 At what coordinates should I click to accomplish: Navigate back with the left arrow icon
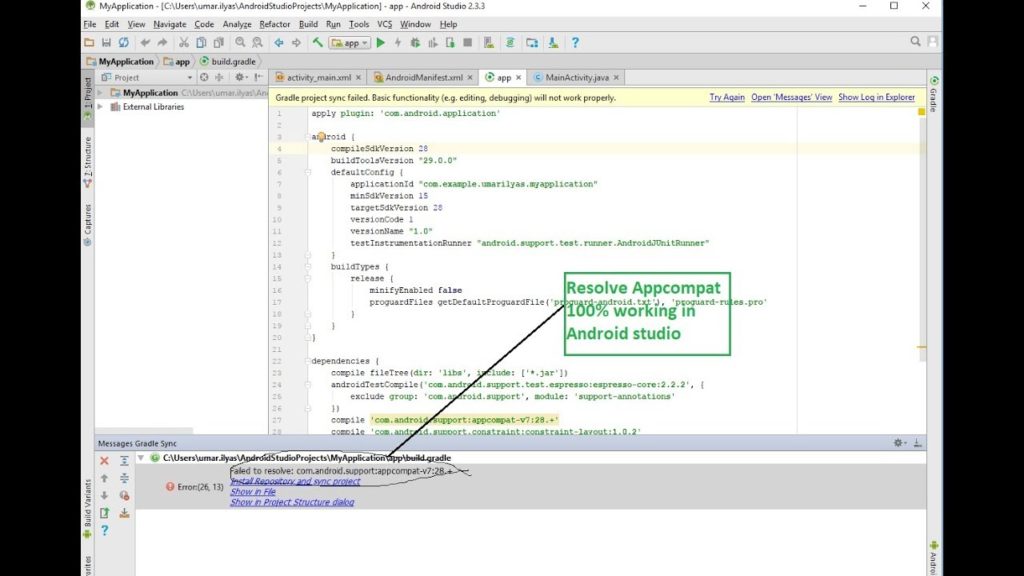coord(279,42)
